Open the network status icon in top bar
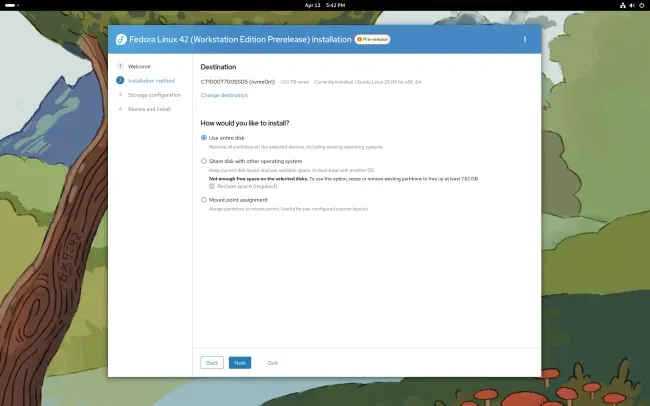The image size is (650, 406). 623,5
